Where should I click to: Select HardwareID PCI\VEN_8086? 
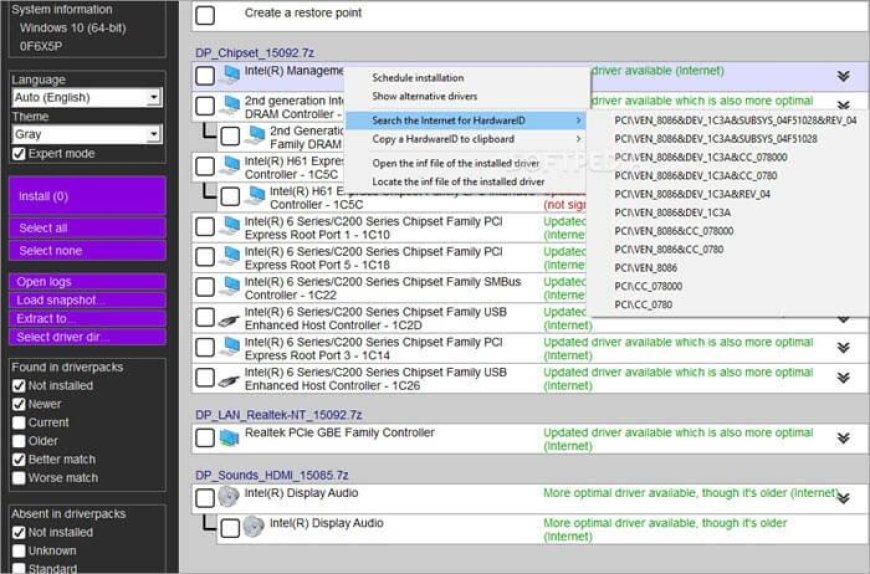(646, 268)
